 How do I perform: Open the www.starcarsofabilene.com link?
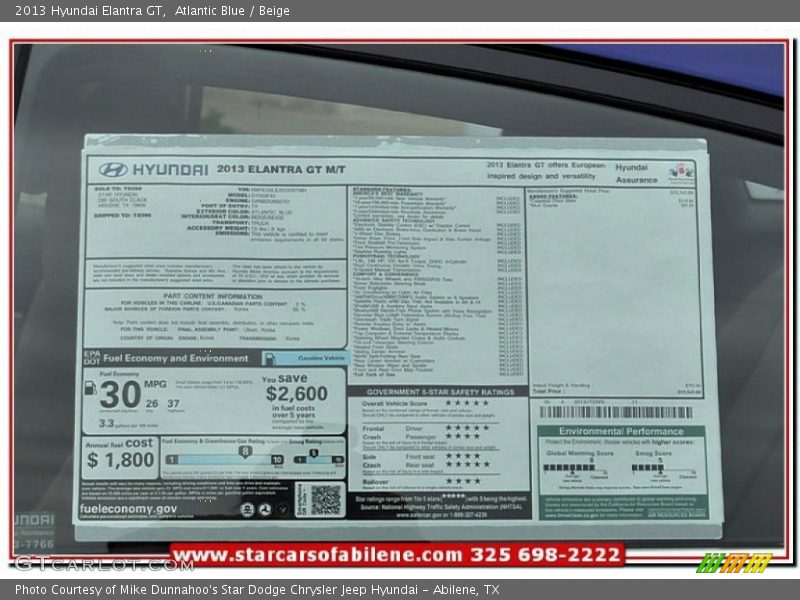click(x=317, y=555)
